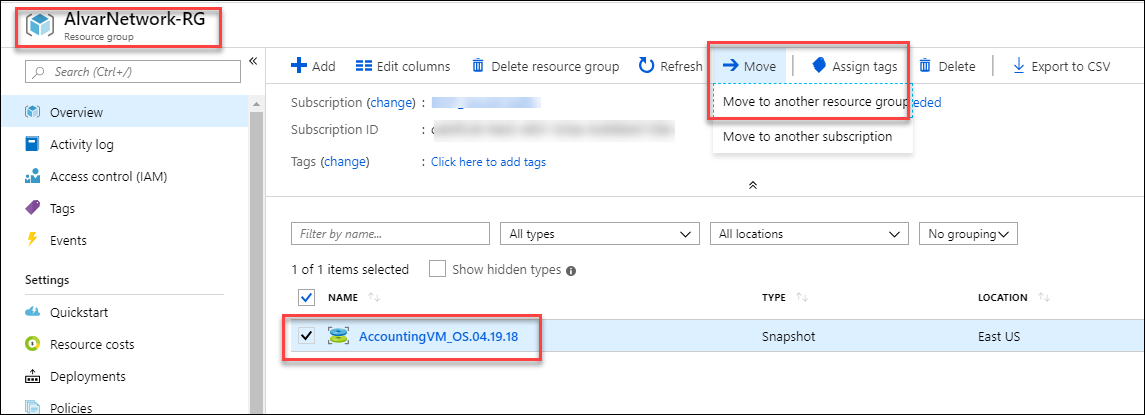Screen dimensions: 1145x415
Task: Sort by the LOCATION column arrows
Action: pyautogui.click(x=1043, y=297)
